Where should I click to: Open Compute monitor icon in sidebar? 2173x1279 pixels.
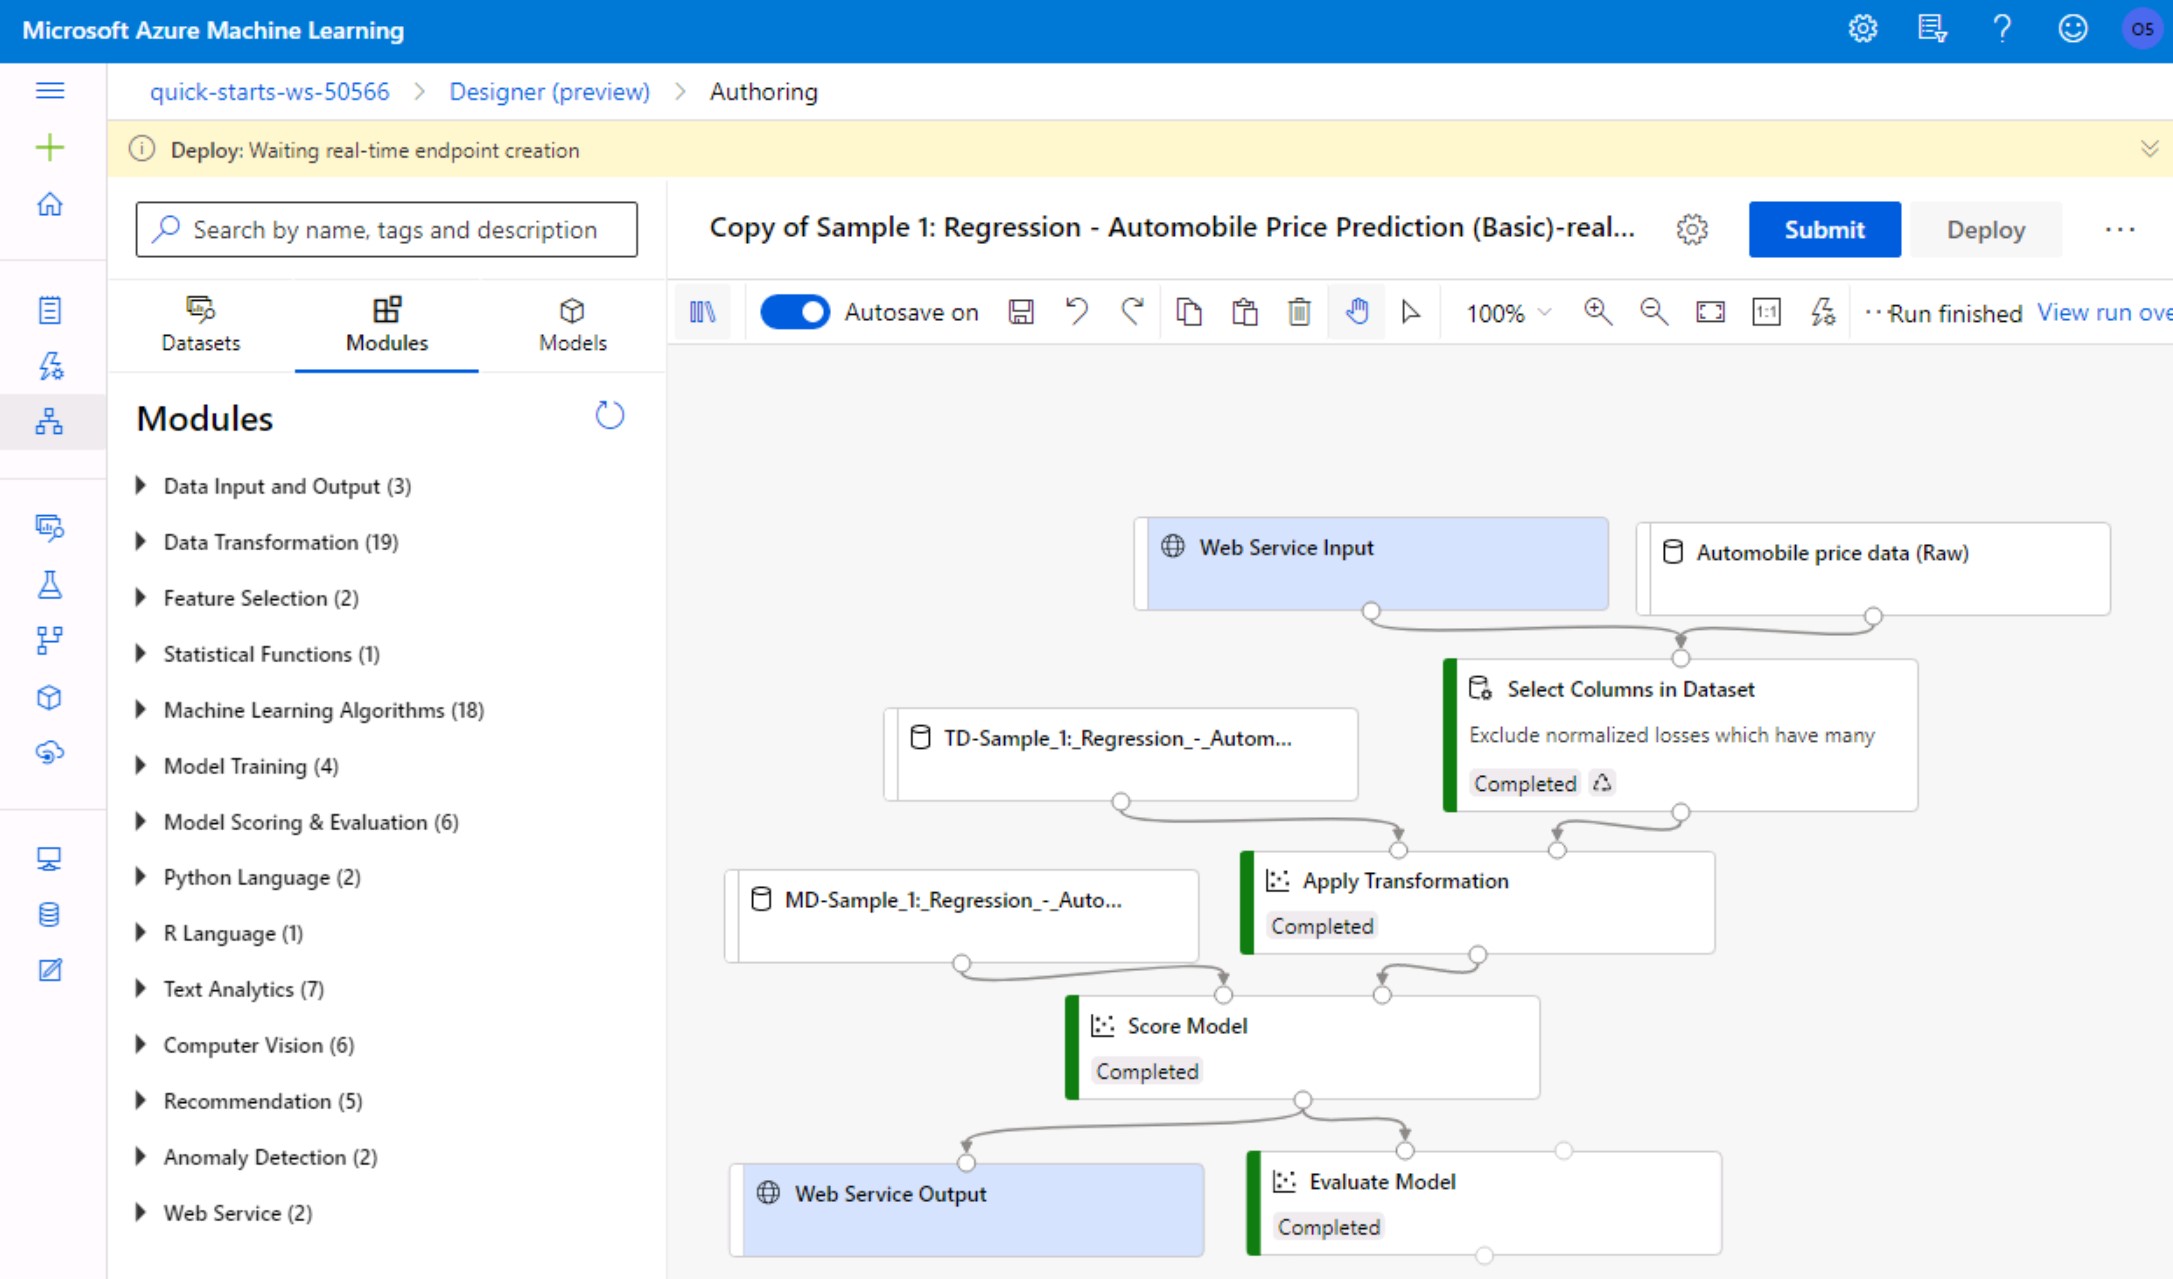pos(50,859)
